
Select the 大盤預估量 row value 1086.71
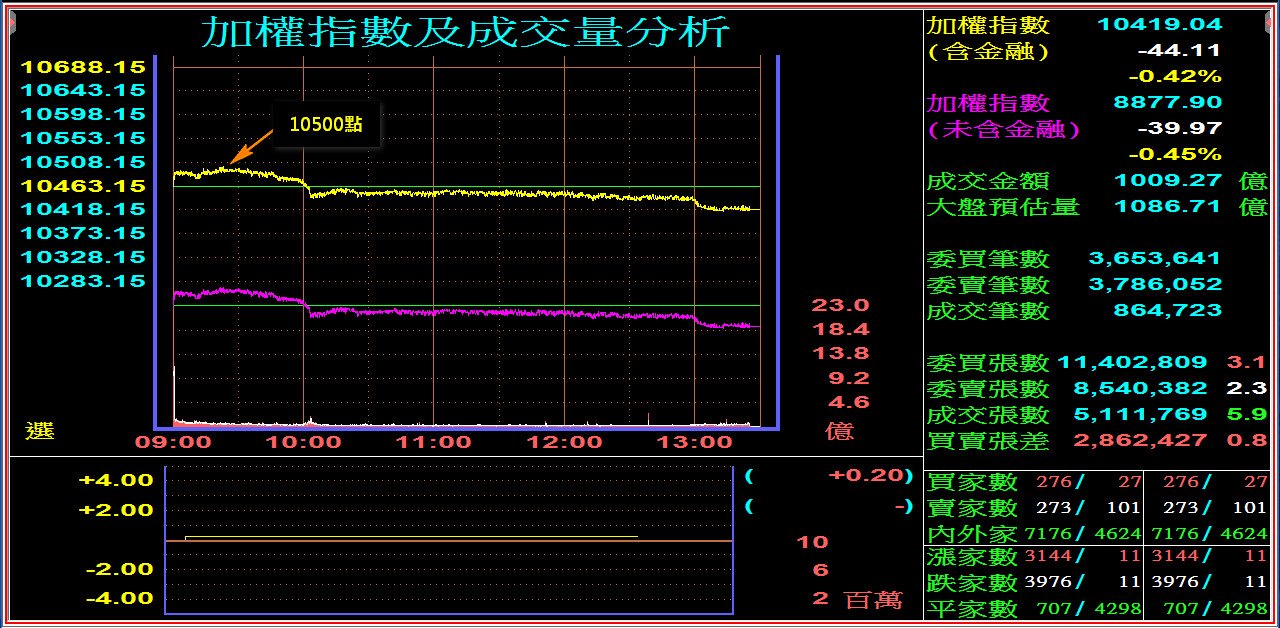[1168, 206]
